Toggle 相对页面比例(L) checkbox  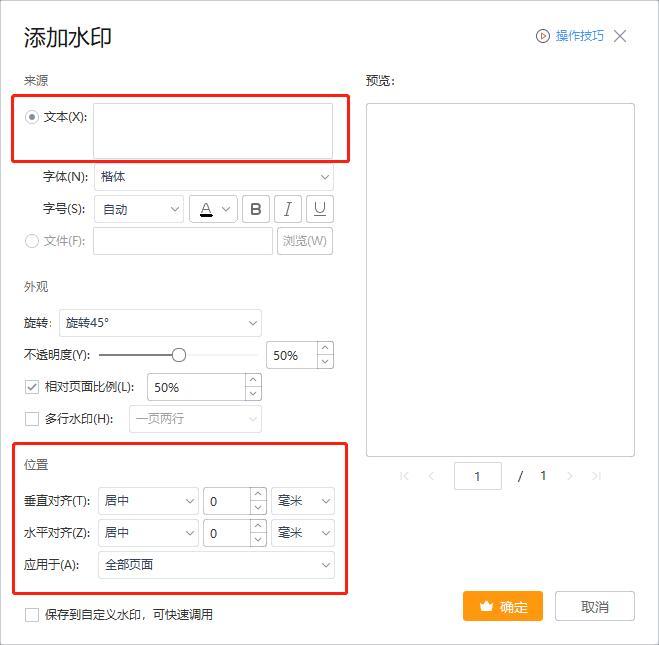(x=32, y=387)
